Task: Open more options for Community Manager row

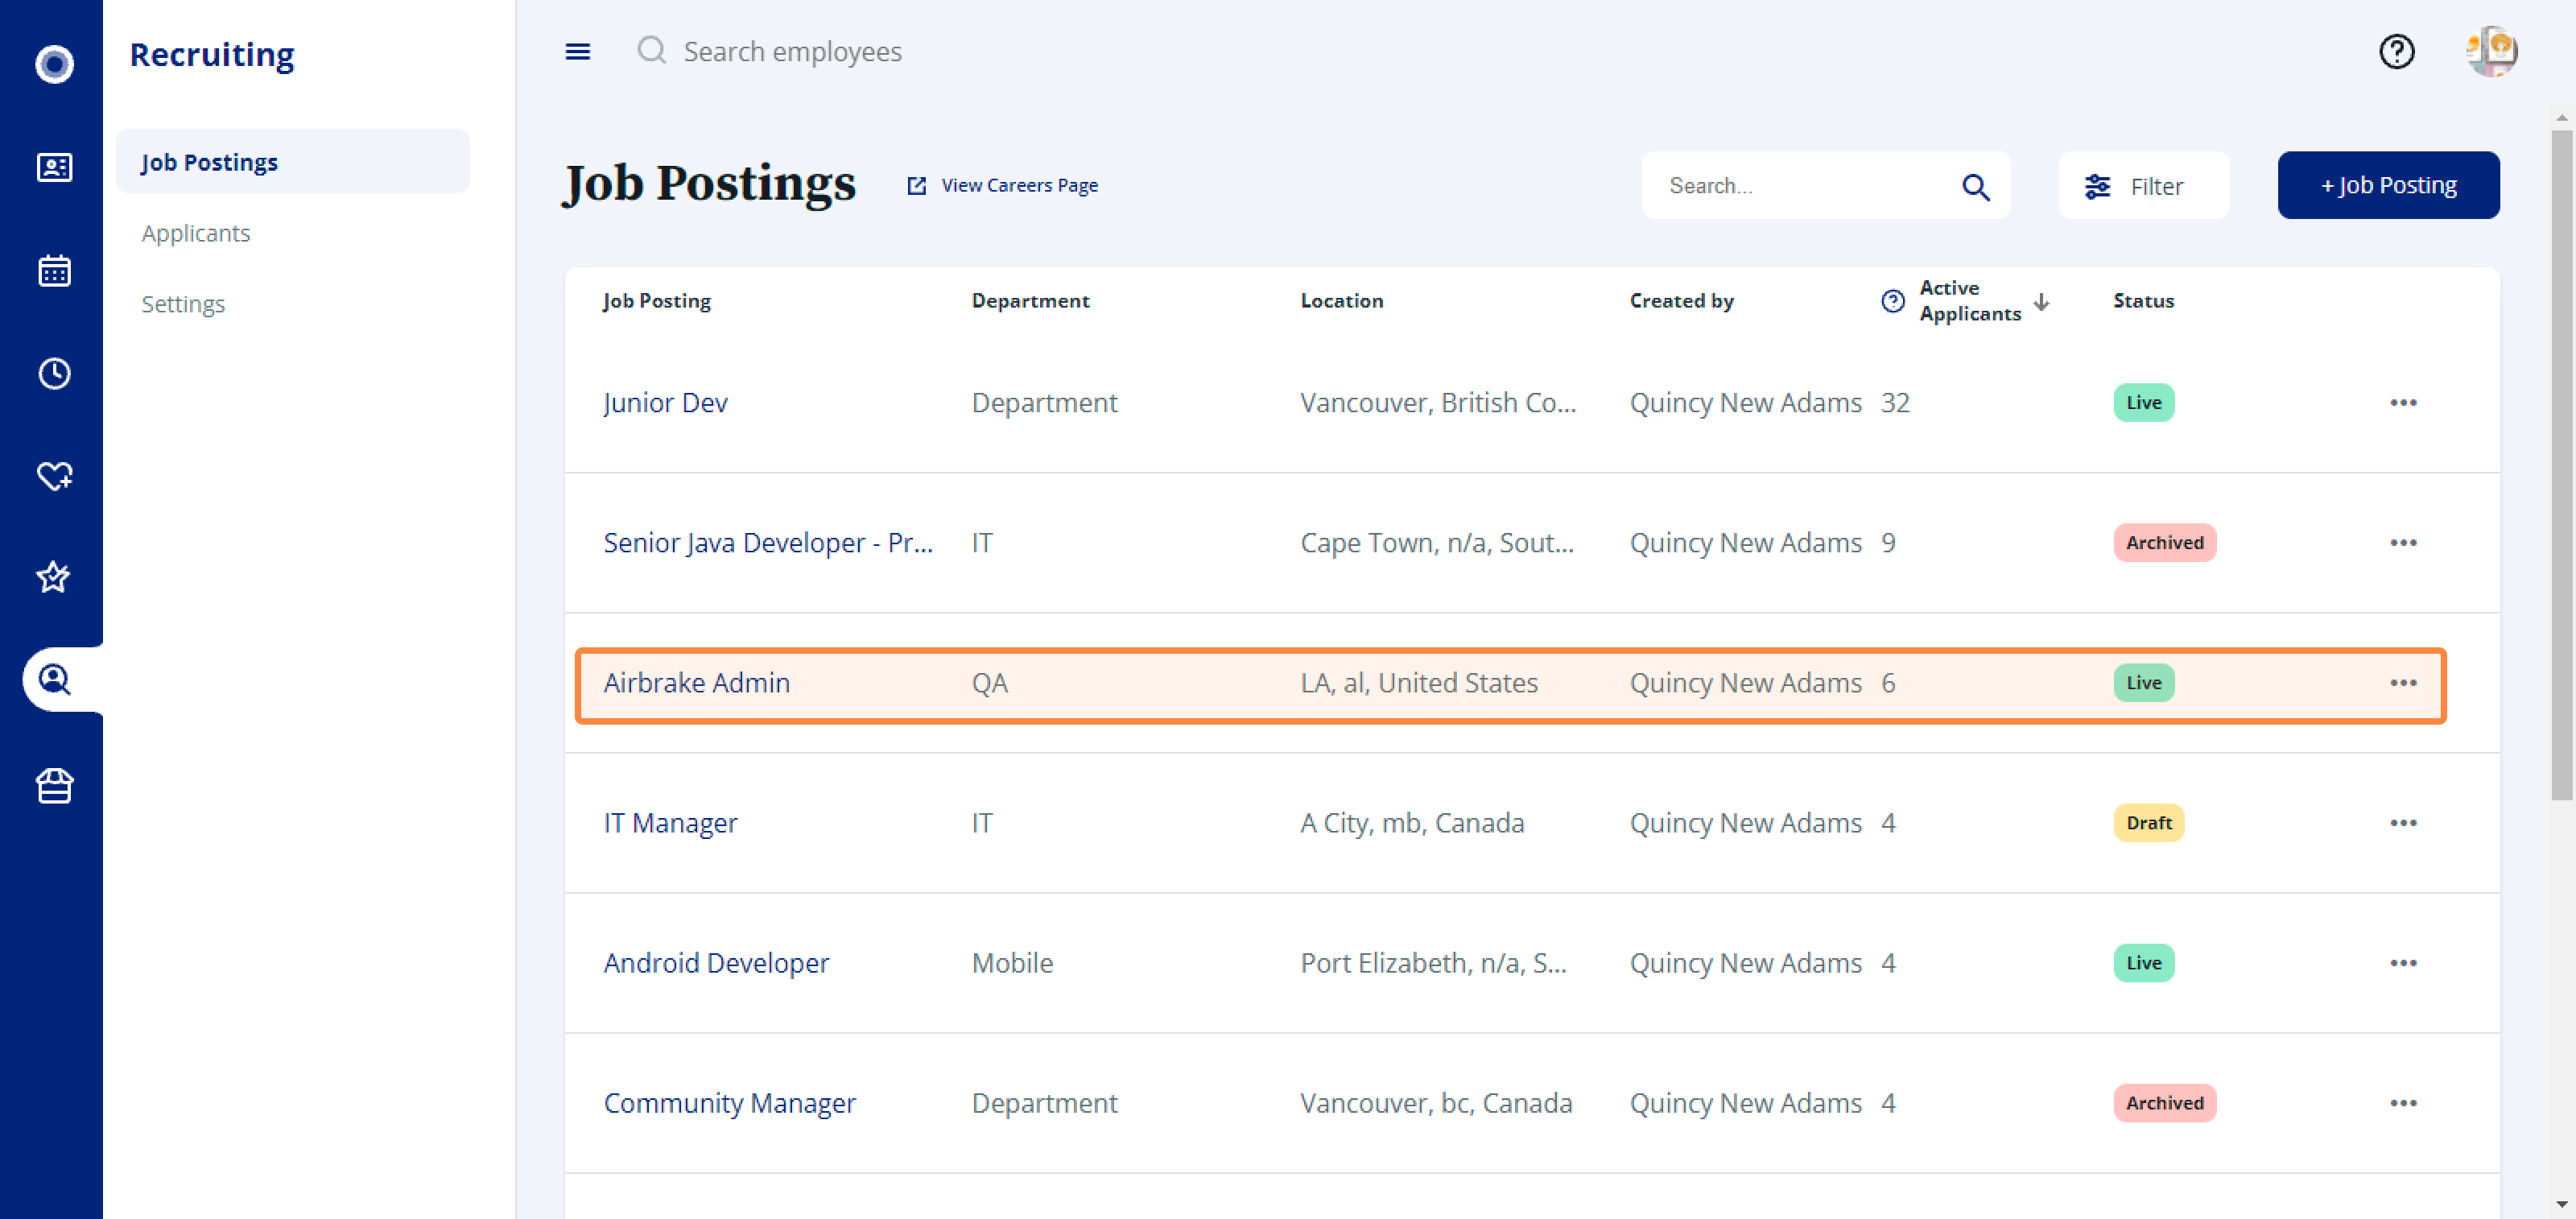Action: click(x=2403, y=1103)
